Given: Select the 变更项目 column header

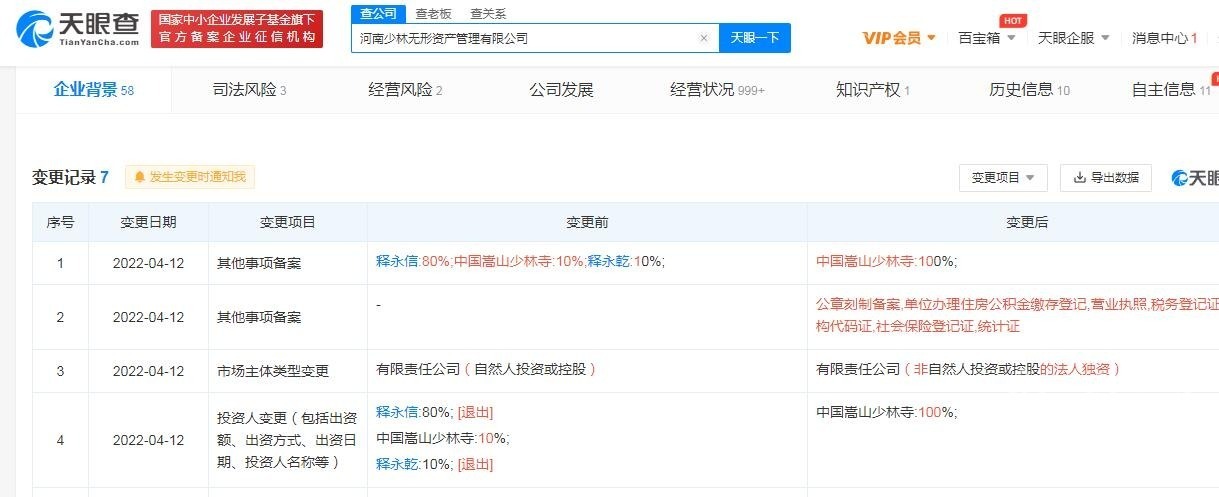Looking at the screenshot, I should click(x=288, y=222).
